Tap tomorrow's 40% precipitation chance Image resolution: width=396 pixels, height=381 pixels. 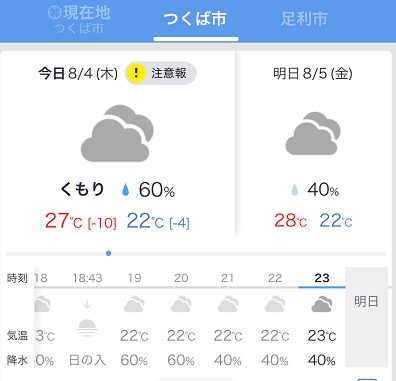click(x=323, y=190)
